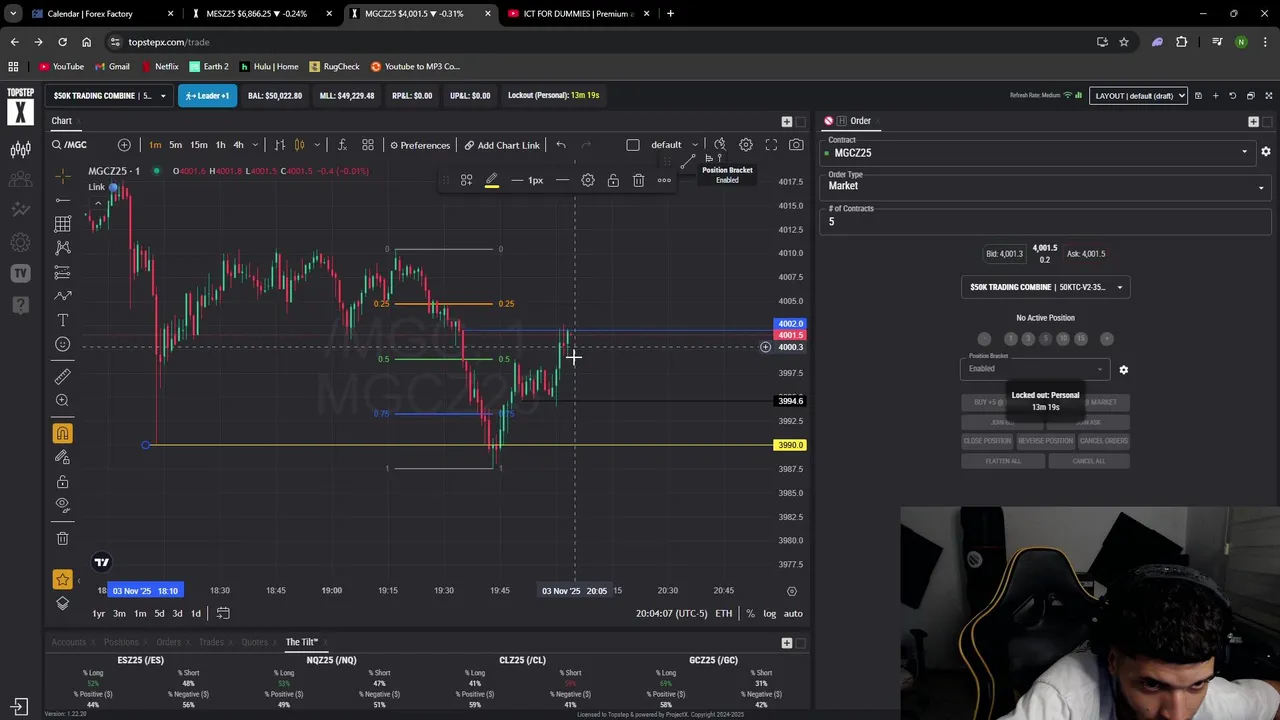The image size is (1280, 720).
Task: Open the default chart layout dropdown
Action: 675,145
